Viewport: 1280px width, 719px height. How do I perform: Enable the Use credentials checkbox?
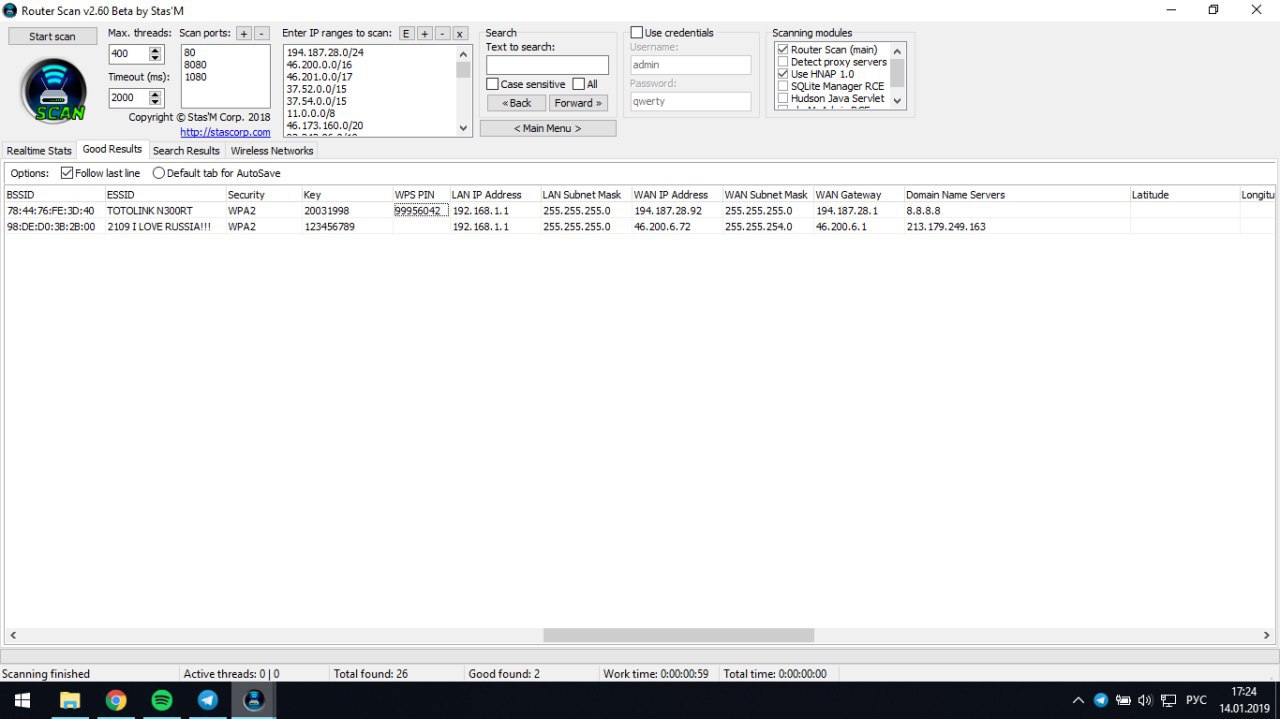pos(637,33)
